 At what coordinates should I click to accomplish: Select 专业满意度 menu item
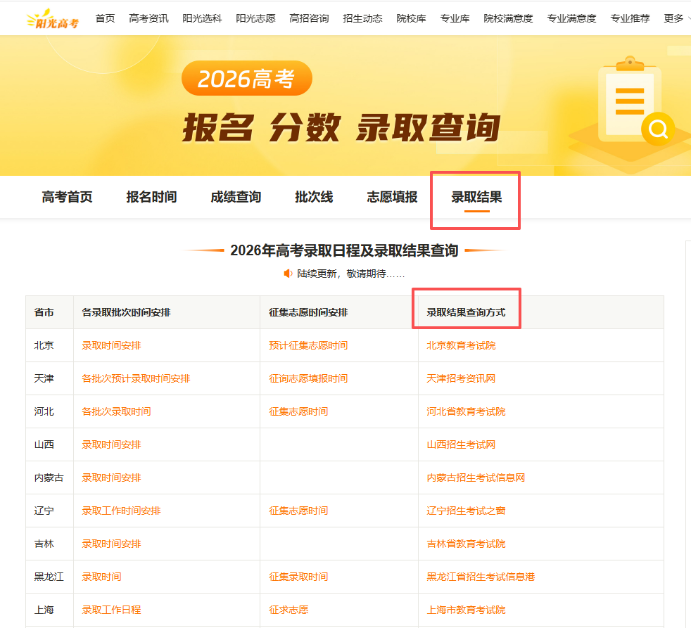[x=572, y=18]
